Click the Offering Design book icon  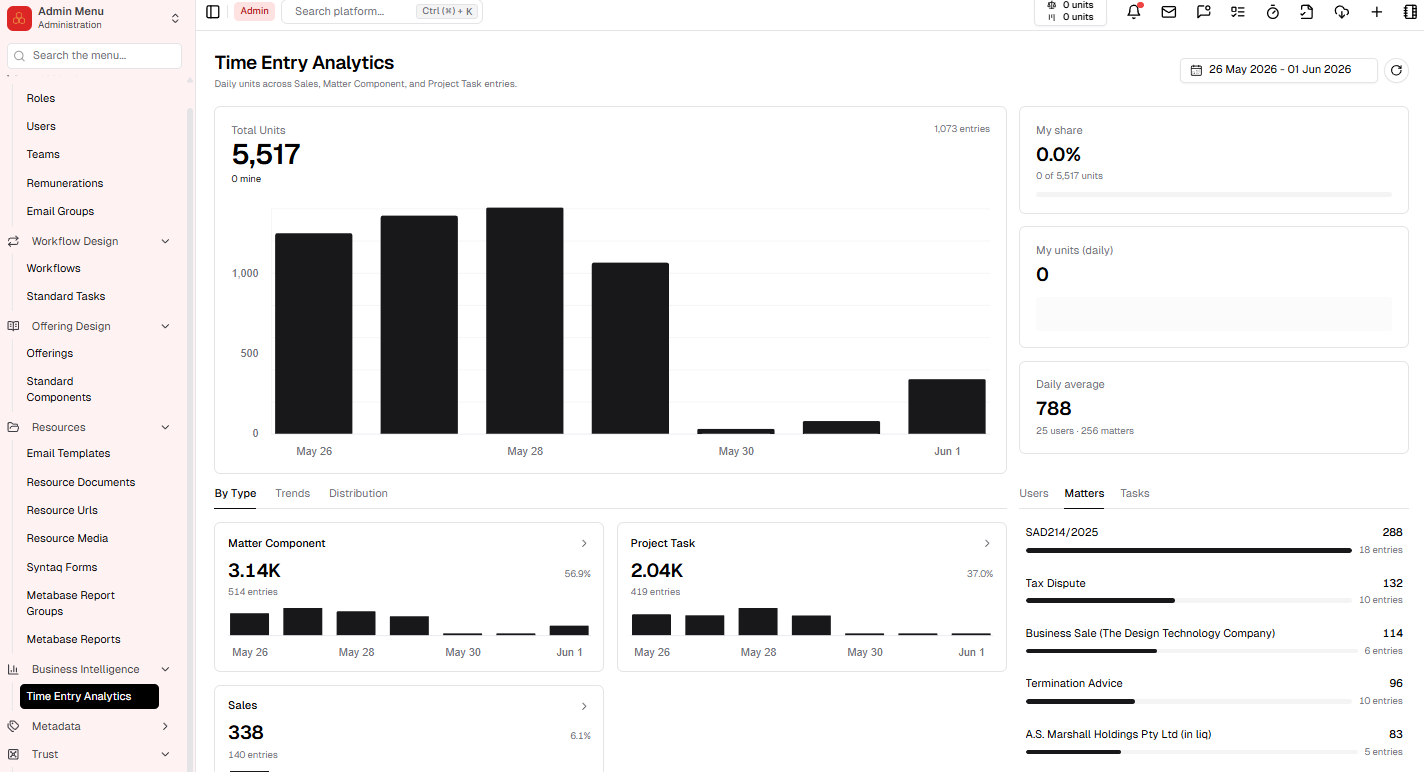(13, 326)
